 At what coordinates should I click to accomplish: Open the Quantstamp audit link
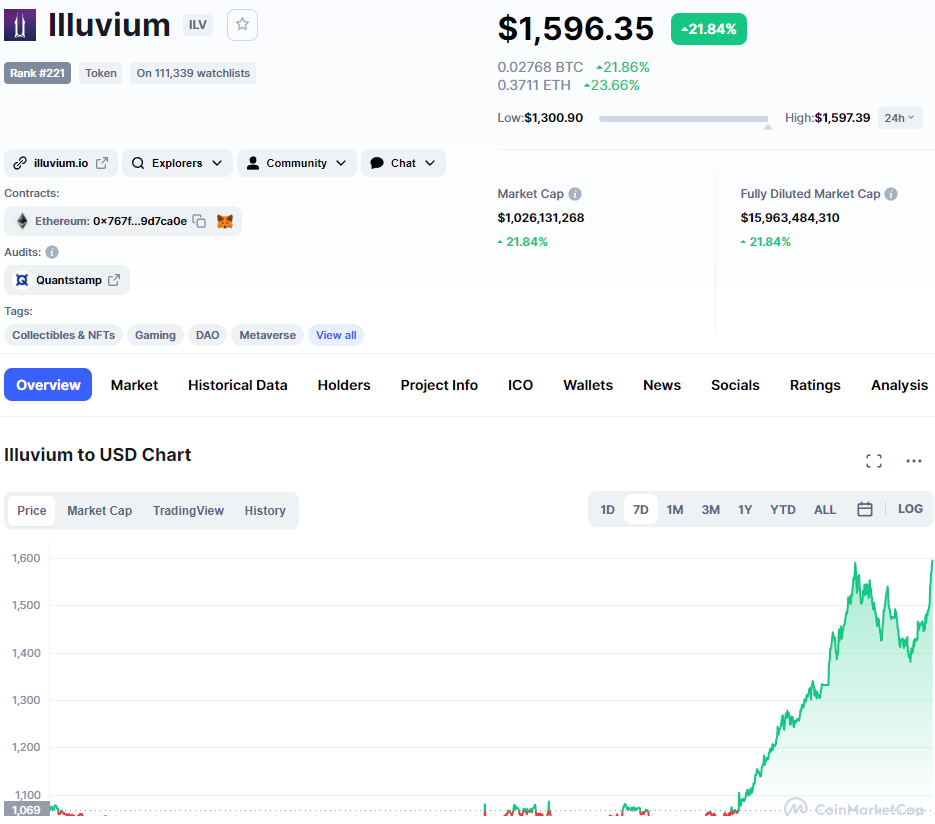tap(67, 280)
